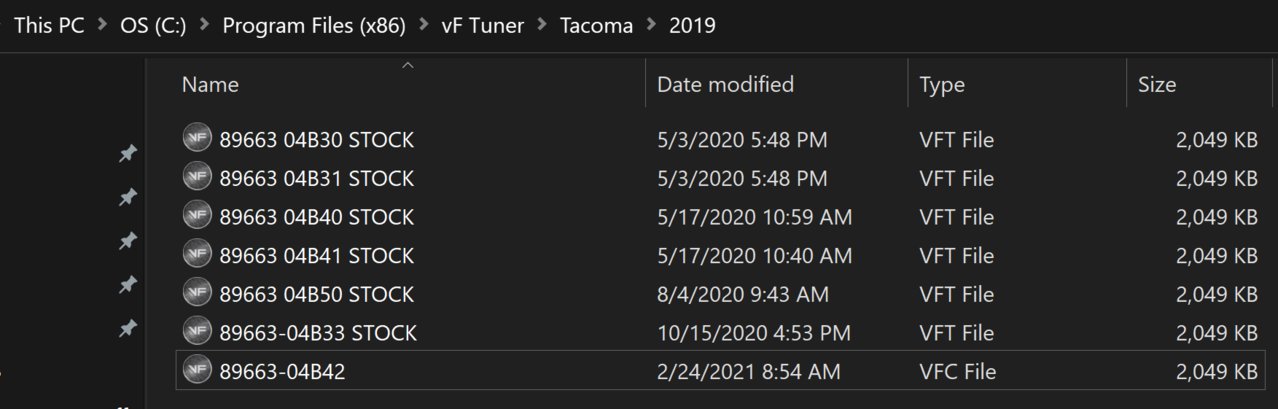Viewport: 1278px width, 409px height.
Task: Sort files by the Type column
Action: tap(942, 85)
